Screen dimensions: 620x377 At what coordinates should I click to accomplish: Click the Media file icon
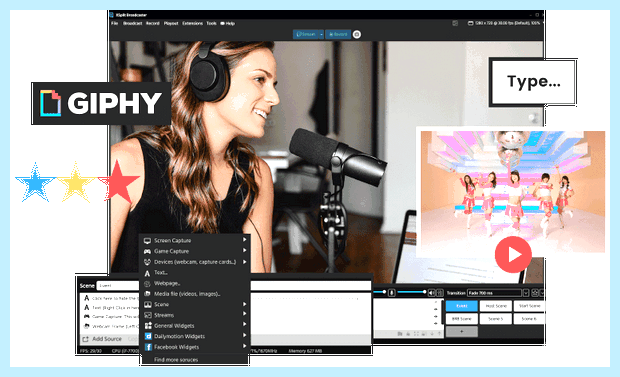point(147,294)
